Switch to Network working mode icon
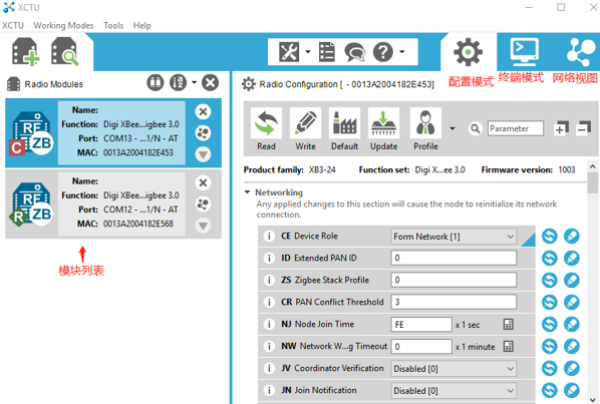Viewport: 600px width, 404px height. tap(581, 52)
